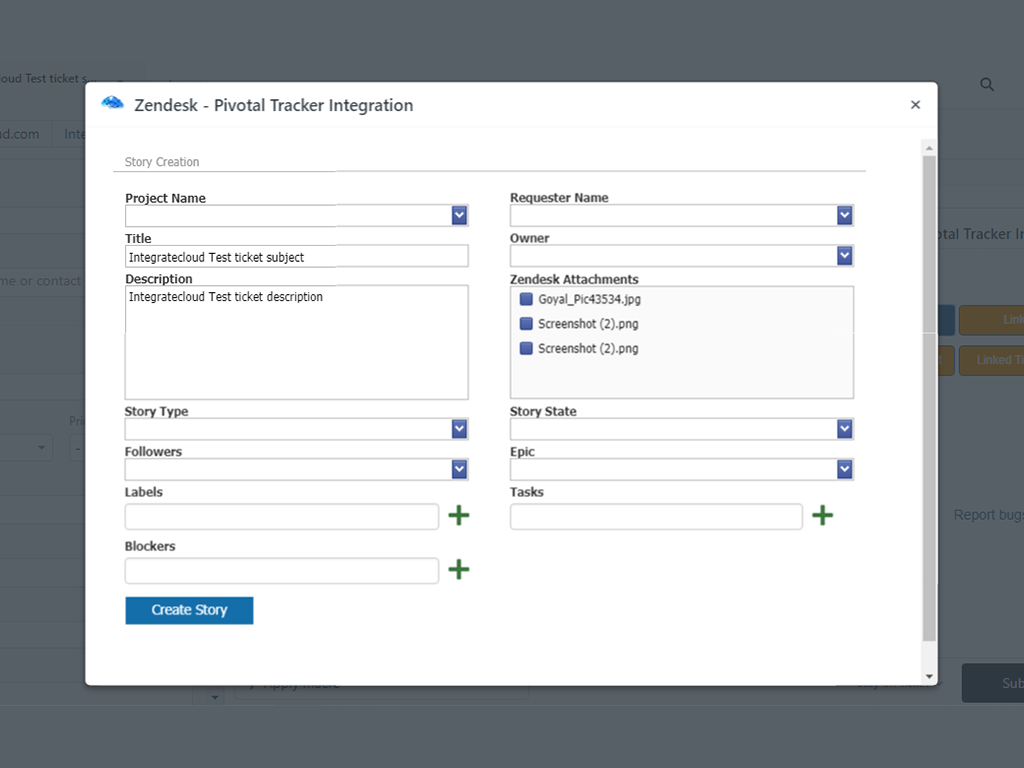Expand the Story State dropdown

[x=844, y=428]
